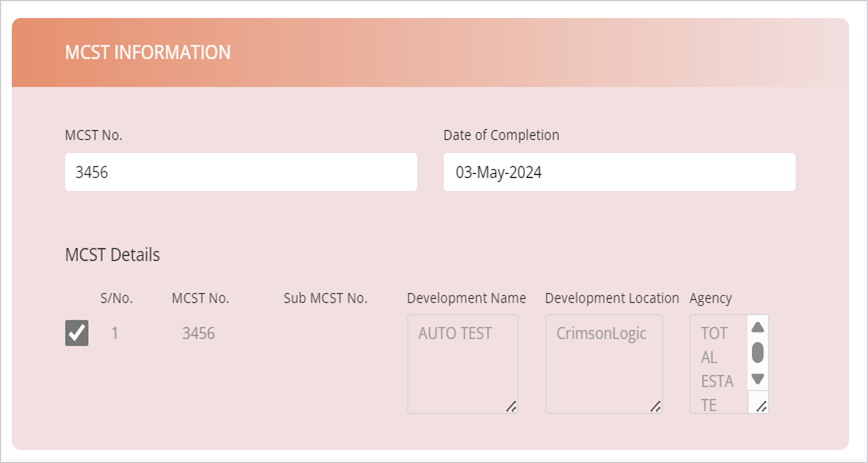The image size is (868, 463).
Task: Open the Date of Completion field
Action: coord(618,172)
